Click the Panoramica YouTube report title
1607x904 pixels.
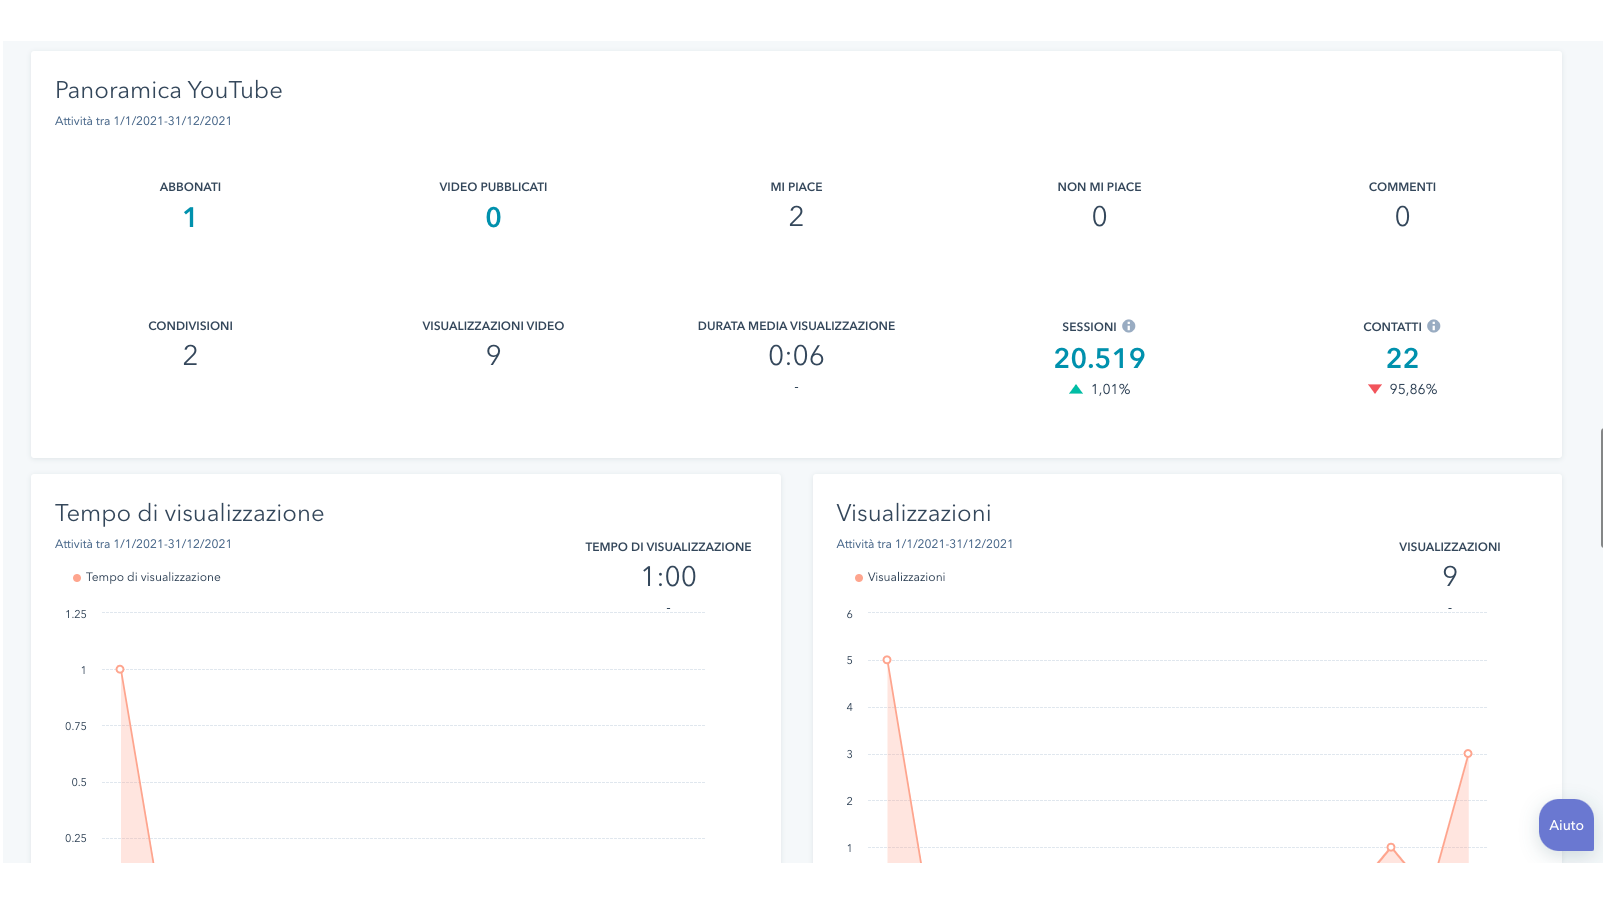pyautogui.click(x=168, y=90)
